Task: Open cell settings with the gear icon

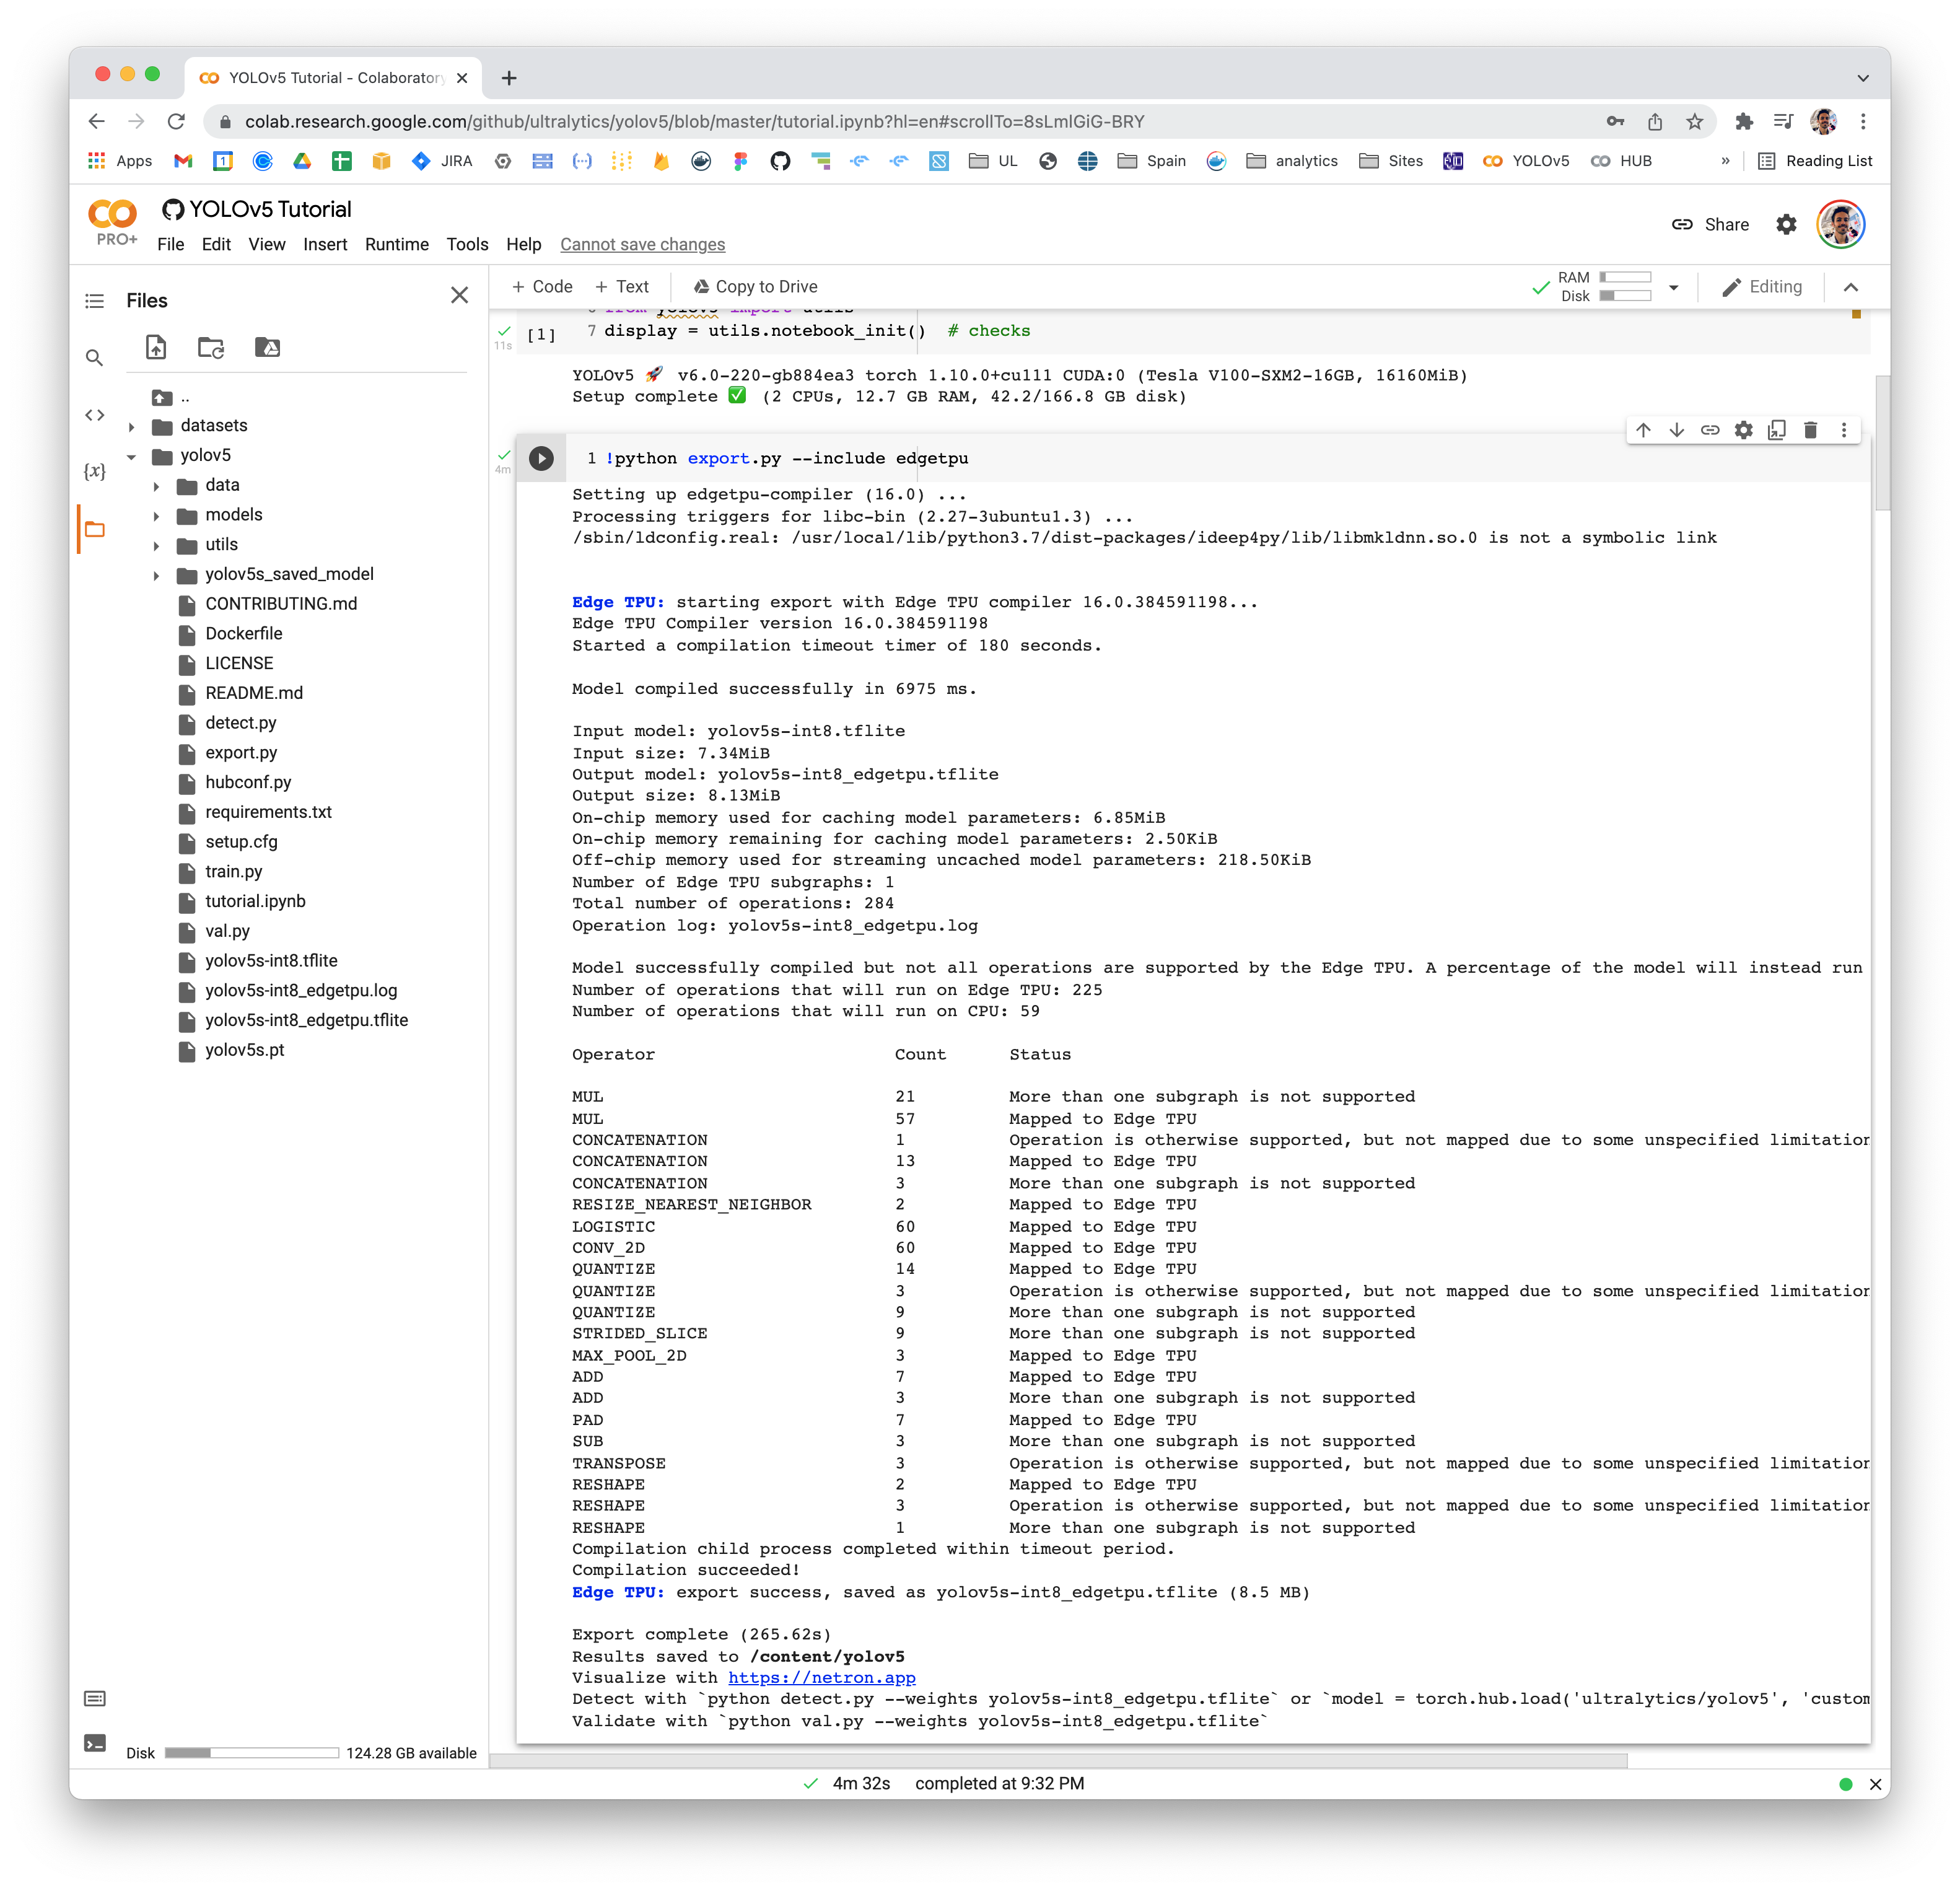Action: pos(1744,430)
